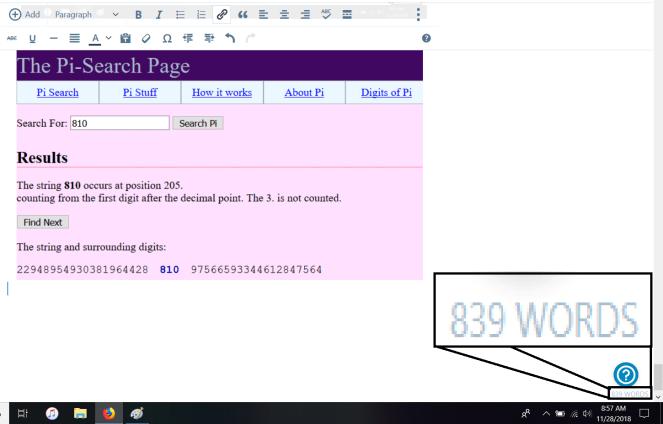Click the Add block button
The height and width of the screenshot is (424, 663).
24,14
